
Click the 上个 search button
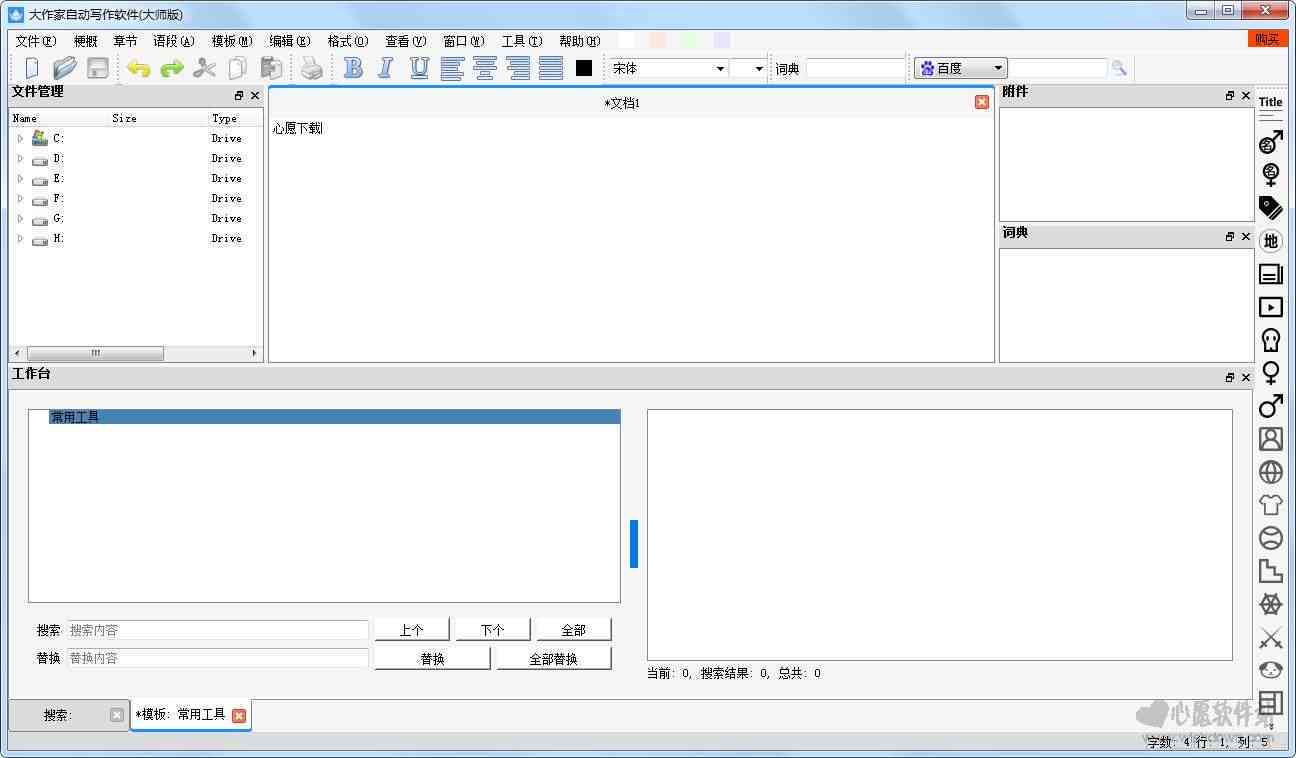coord(411,630)
